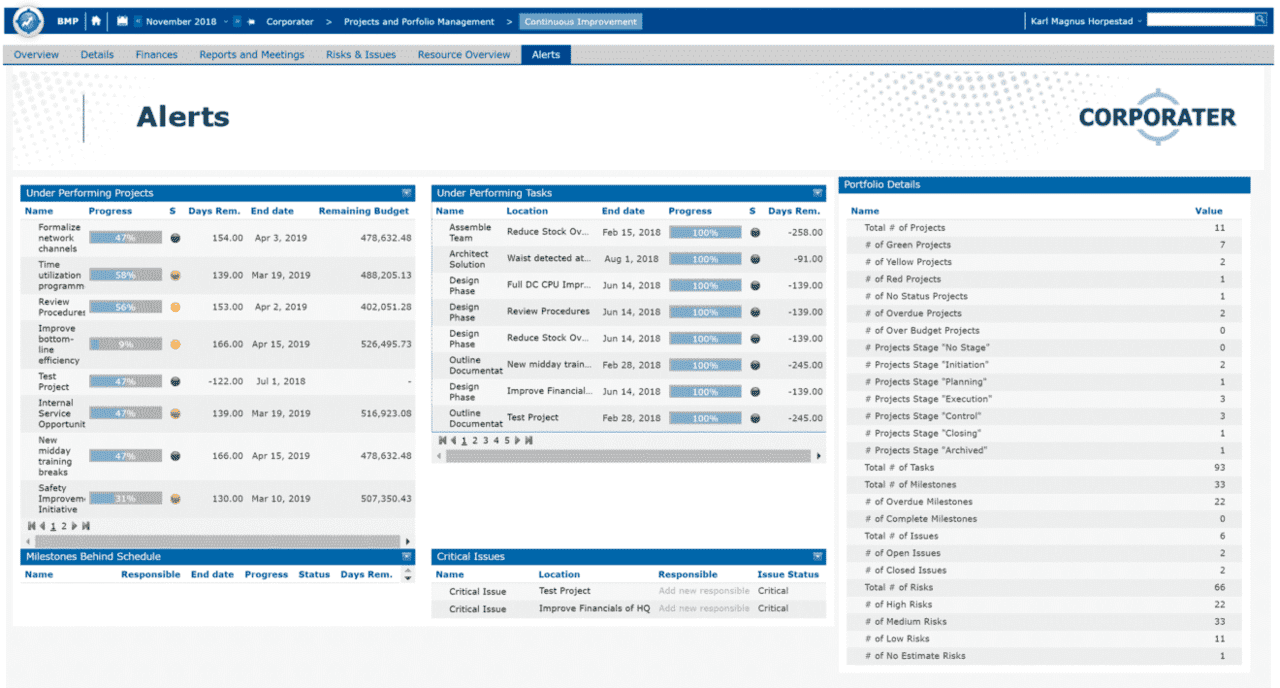Open the calendar icon beside November 2018
Image resolution: width=1280 pixels, height=688 pixels.
pos(123,21)
